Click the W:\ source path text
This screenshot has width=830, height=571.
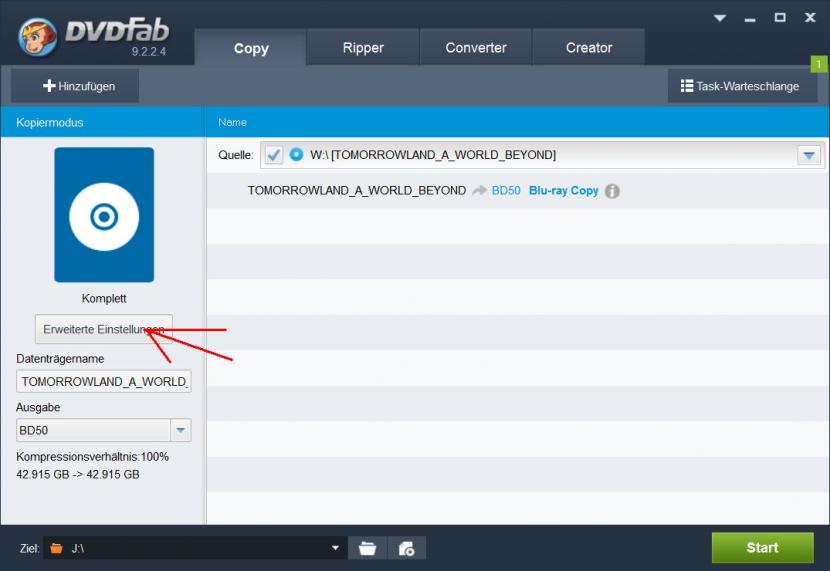pos(433,155)
